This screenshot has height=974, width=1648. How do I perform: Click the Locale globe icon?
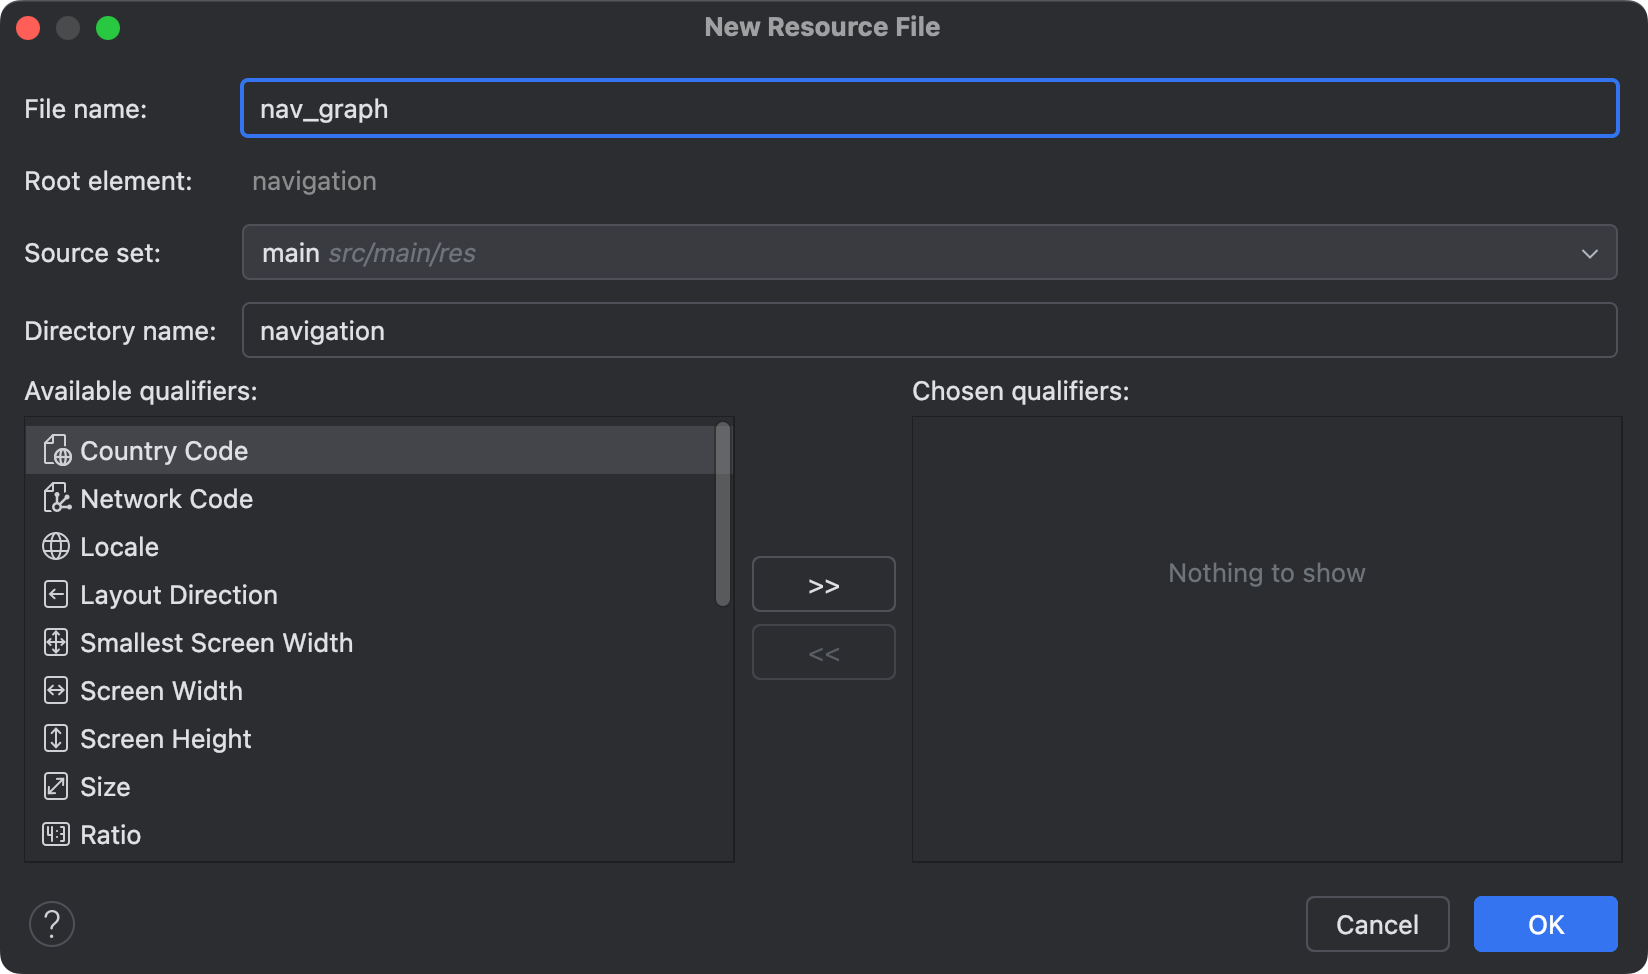click(56, 547)
